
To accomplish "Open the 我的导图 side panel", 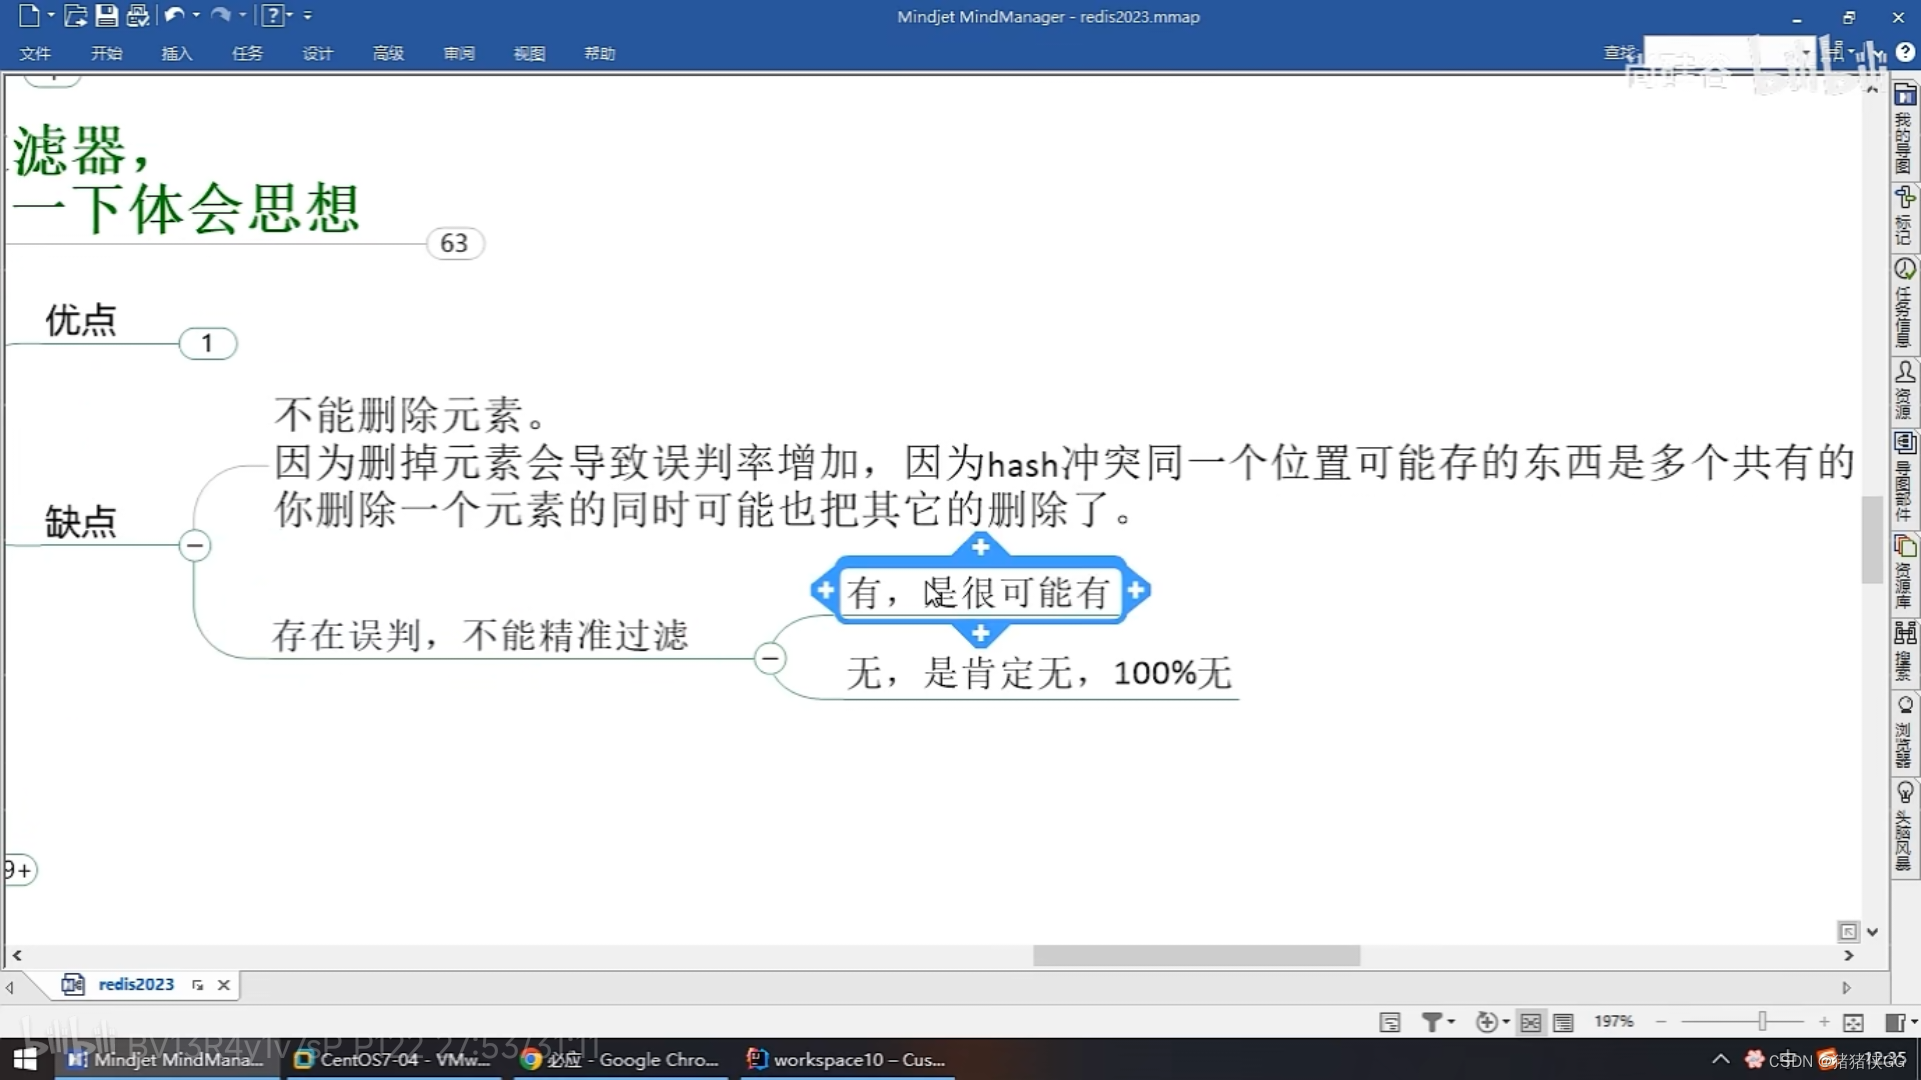I will (1904, 129).
